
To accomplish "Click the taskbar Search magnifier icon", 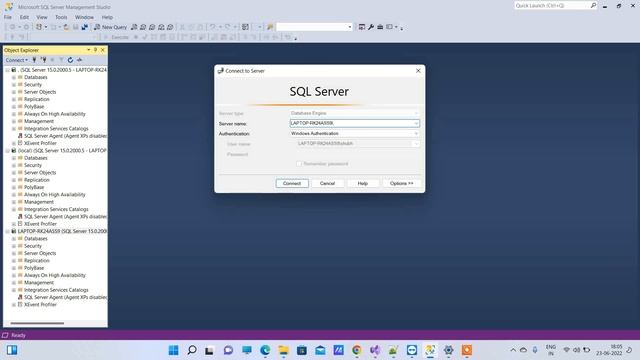I will tap(192, 350).
